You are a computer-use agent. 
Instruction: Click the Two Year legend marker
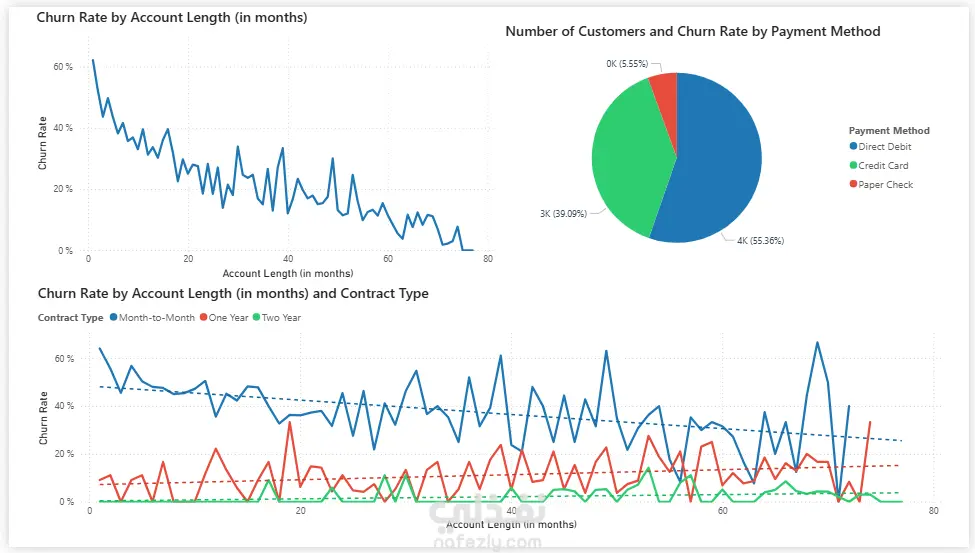(x=256, y=317)
